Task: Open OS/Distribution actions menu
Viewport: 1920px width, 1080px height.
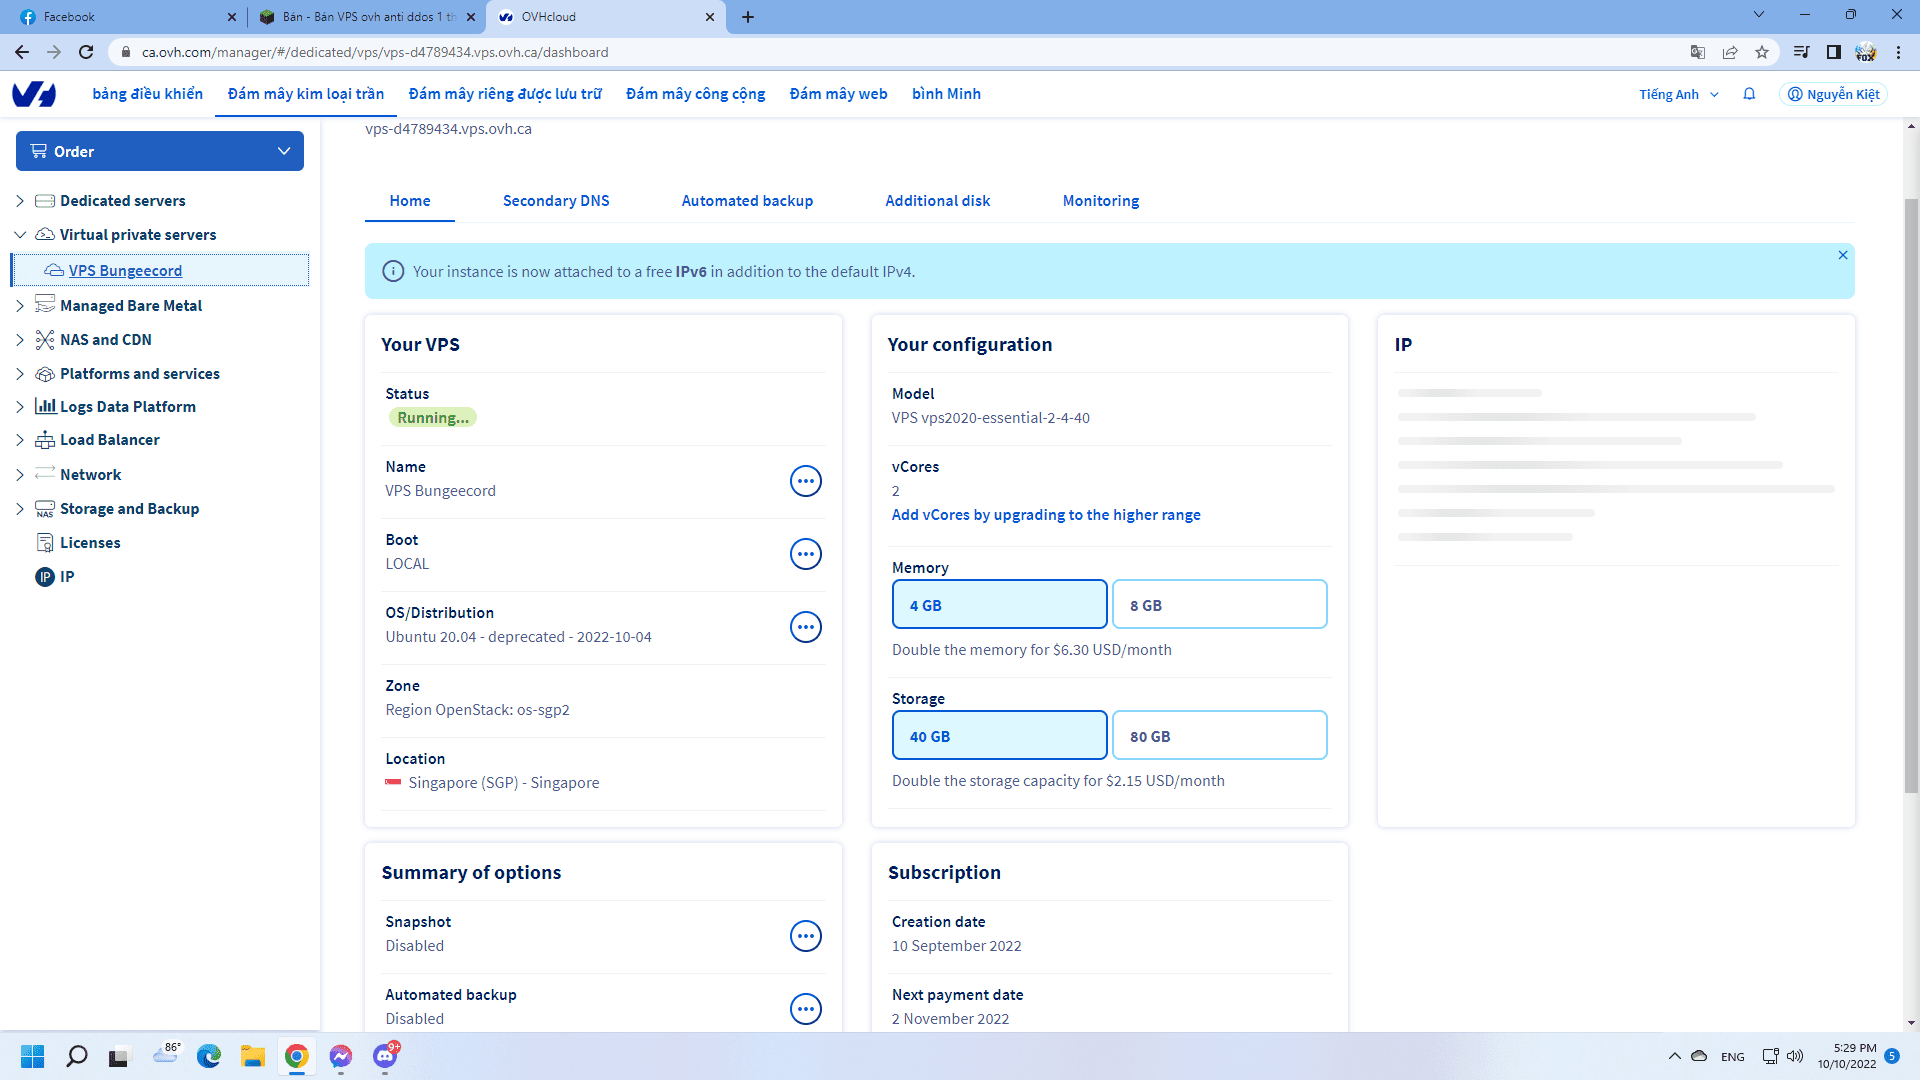Action: [x=805, y=627]
